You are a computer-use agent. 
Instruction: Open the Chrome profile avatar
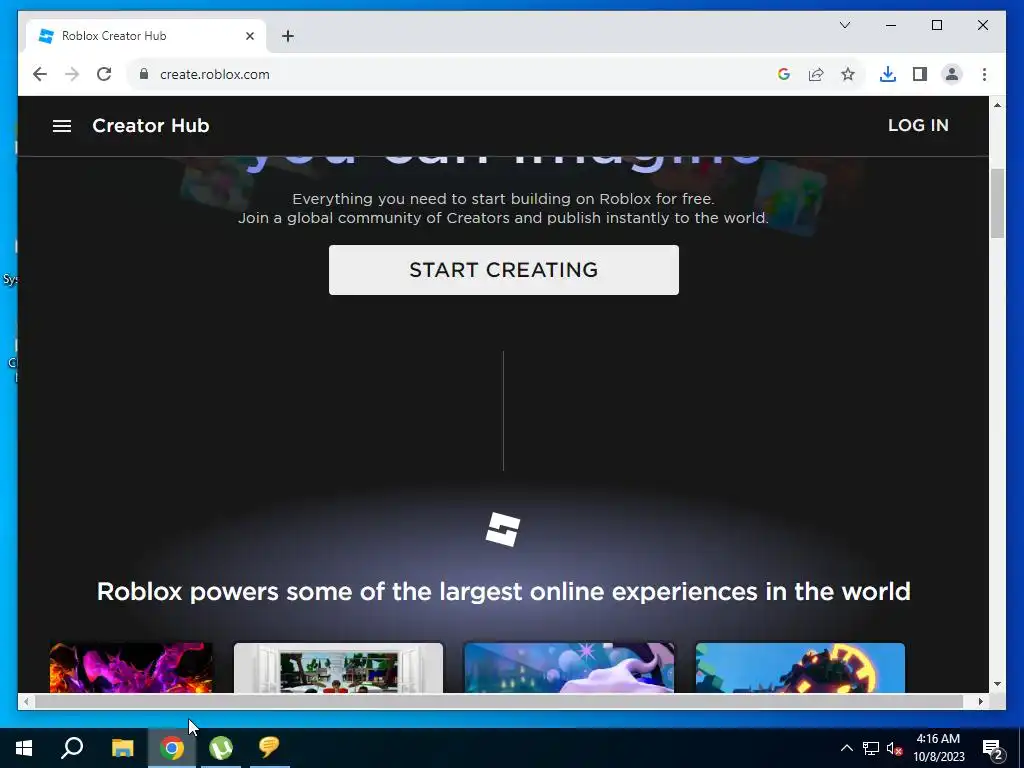952,74
